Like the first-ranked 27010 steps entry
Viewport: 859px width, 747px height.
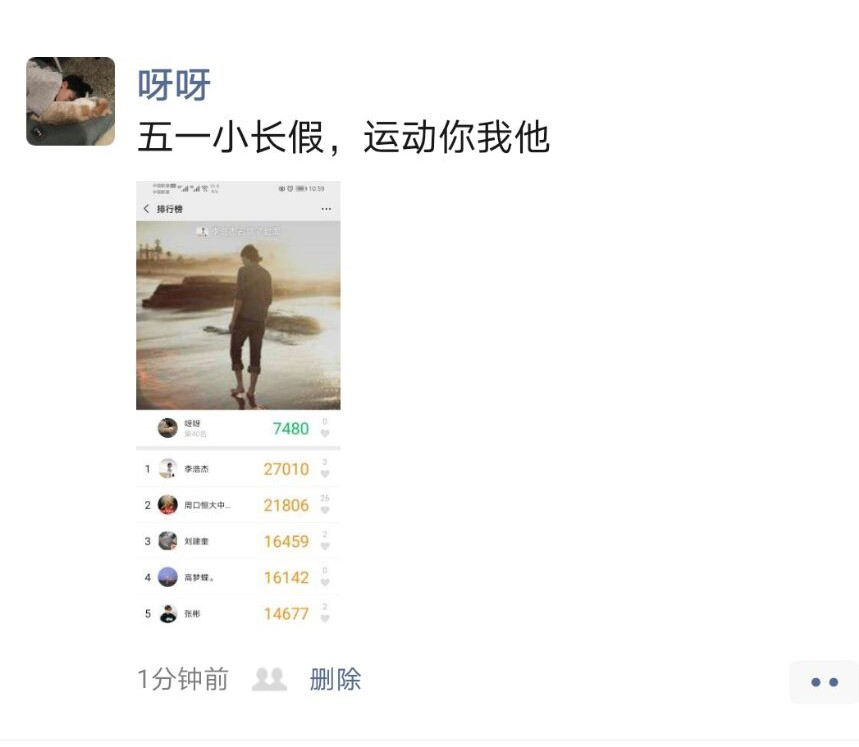pyautogui.click(x=325, y=474)
